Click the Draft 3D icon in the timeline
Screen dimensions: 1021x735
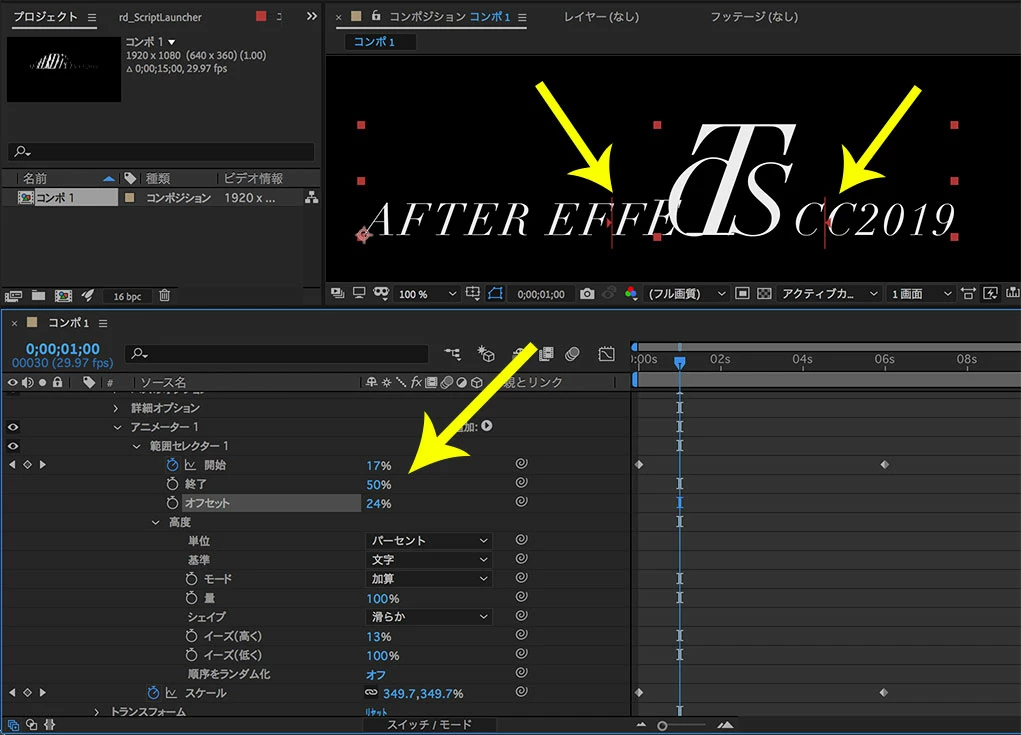click(x=486, y=354)
